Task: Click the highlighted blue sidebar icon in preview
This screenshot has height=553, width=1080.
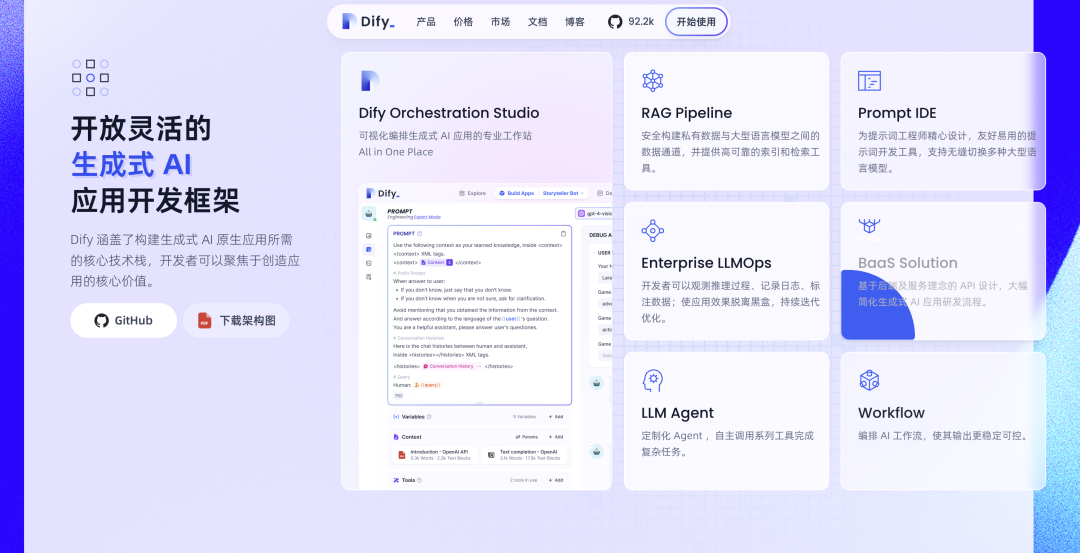Action: pyautogui.click(x=369, y=249)
